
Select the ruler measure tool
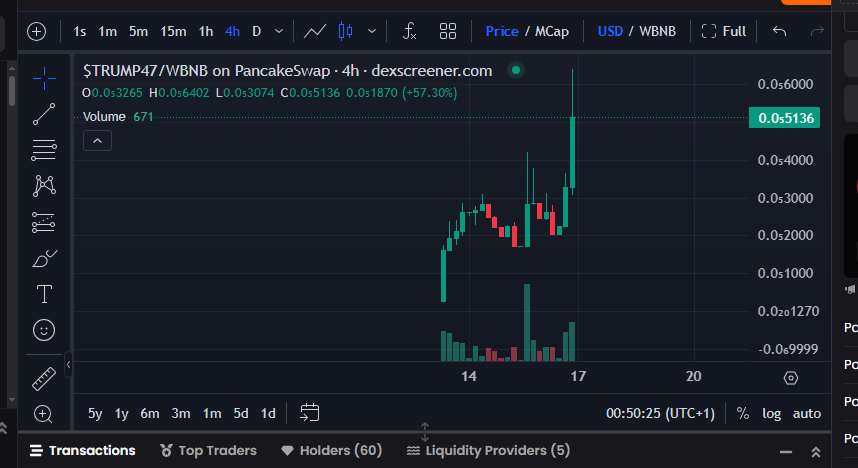tap(44, 379)
